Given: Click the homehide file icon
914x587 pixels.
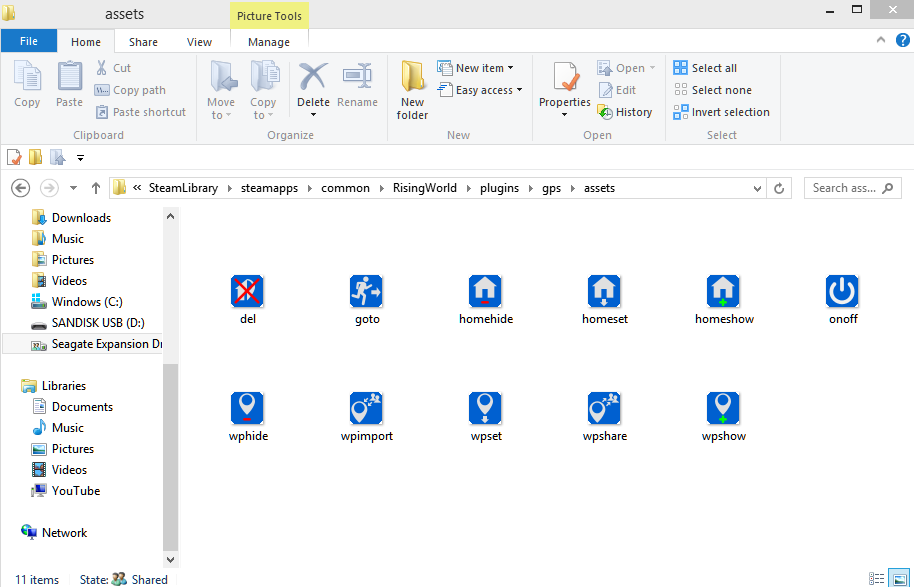Looking at the screenshot, I should pyautogui.click(x=485, y=292).
